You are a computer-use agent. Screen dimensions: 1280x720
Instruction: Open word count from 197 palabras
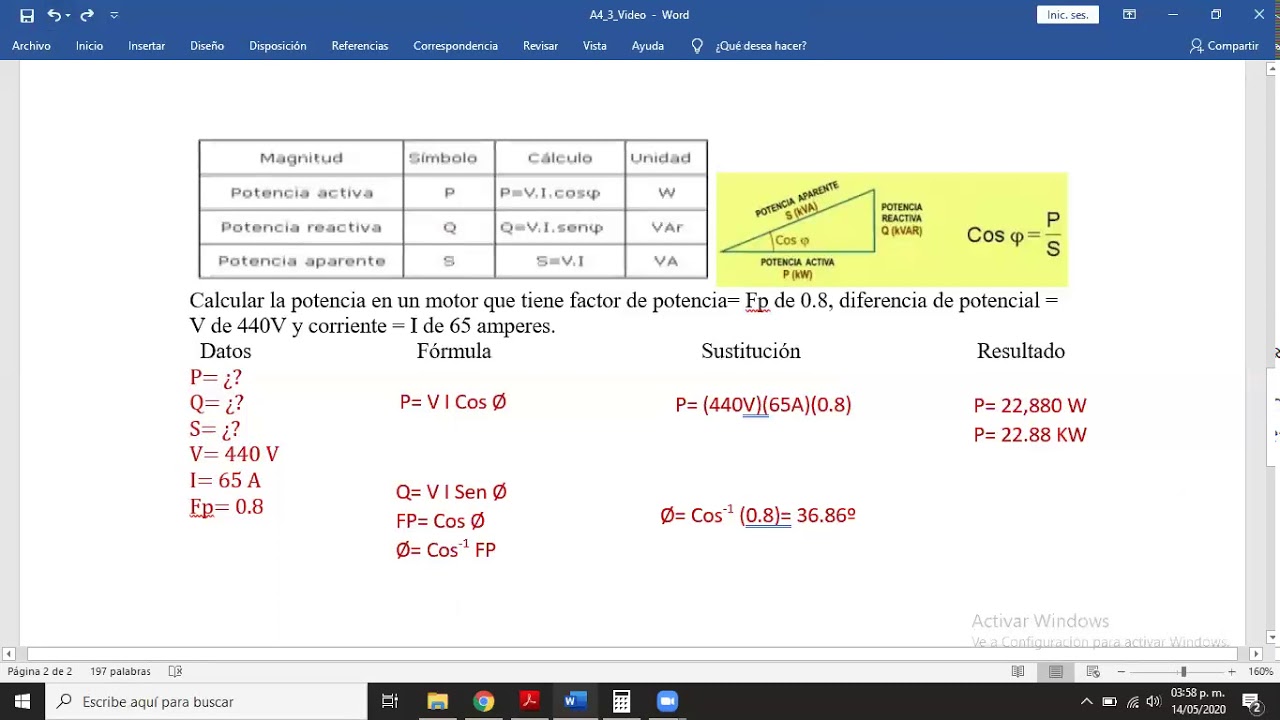coord(120,672)
